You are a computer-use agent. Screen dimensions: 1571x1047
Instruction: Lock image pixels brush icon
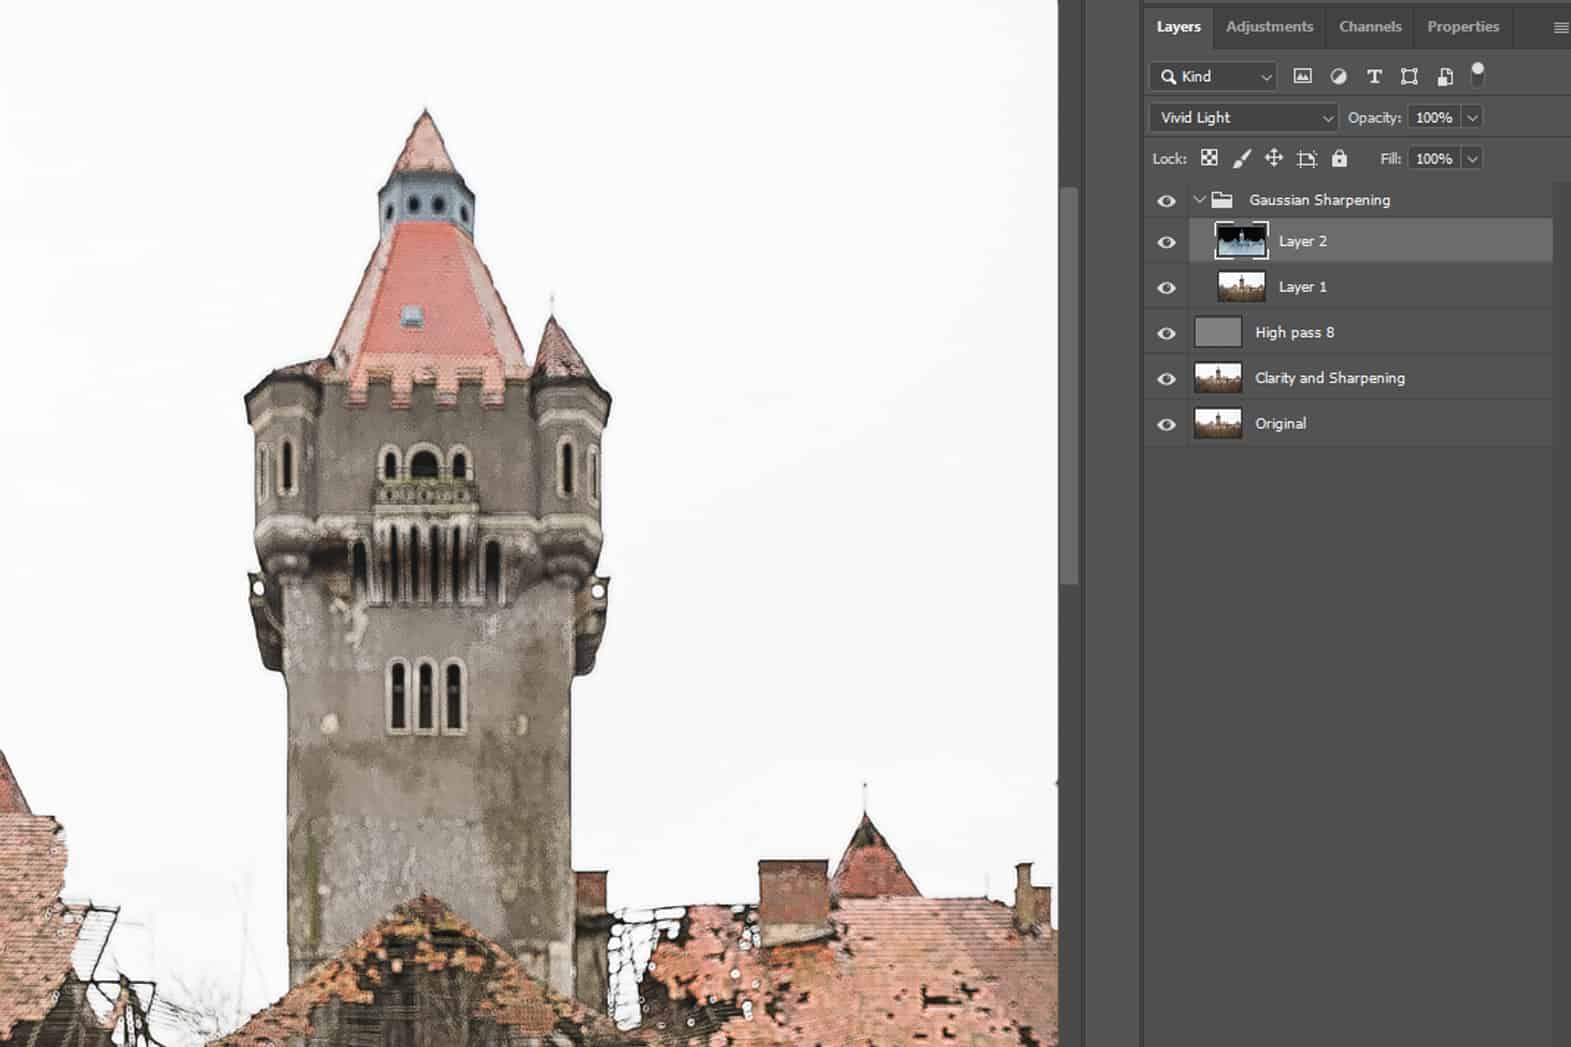pyautogui.click(x=1241, y=158)
